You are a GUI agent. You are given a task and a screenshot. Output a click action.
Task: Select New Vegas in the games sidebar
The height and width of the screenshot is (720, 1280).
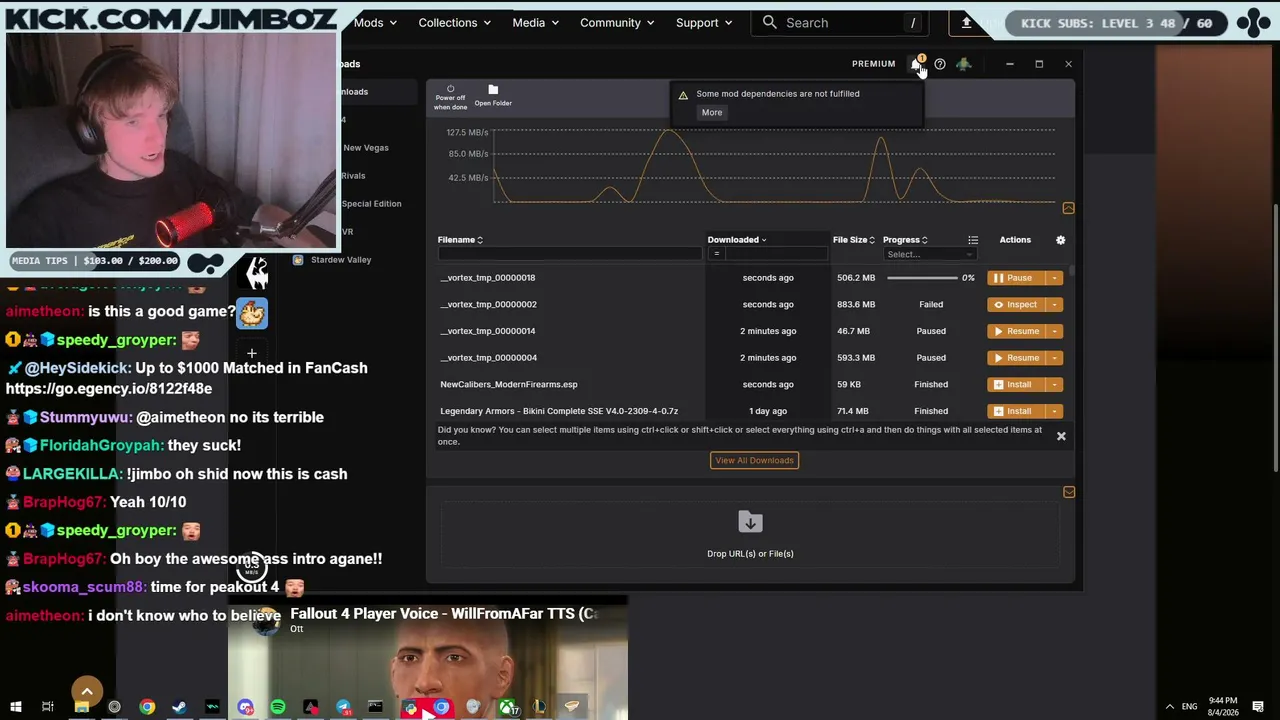366,148
